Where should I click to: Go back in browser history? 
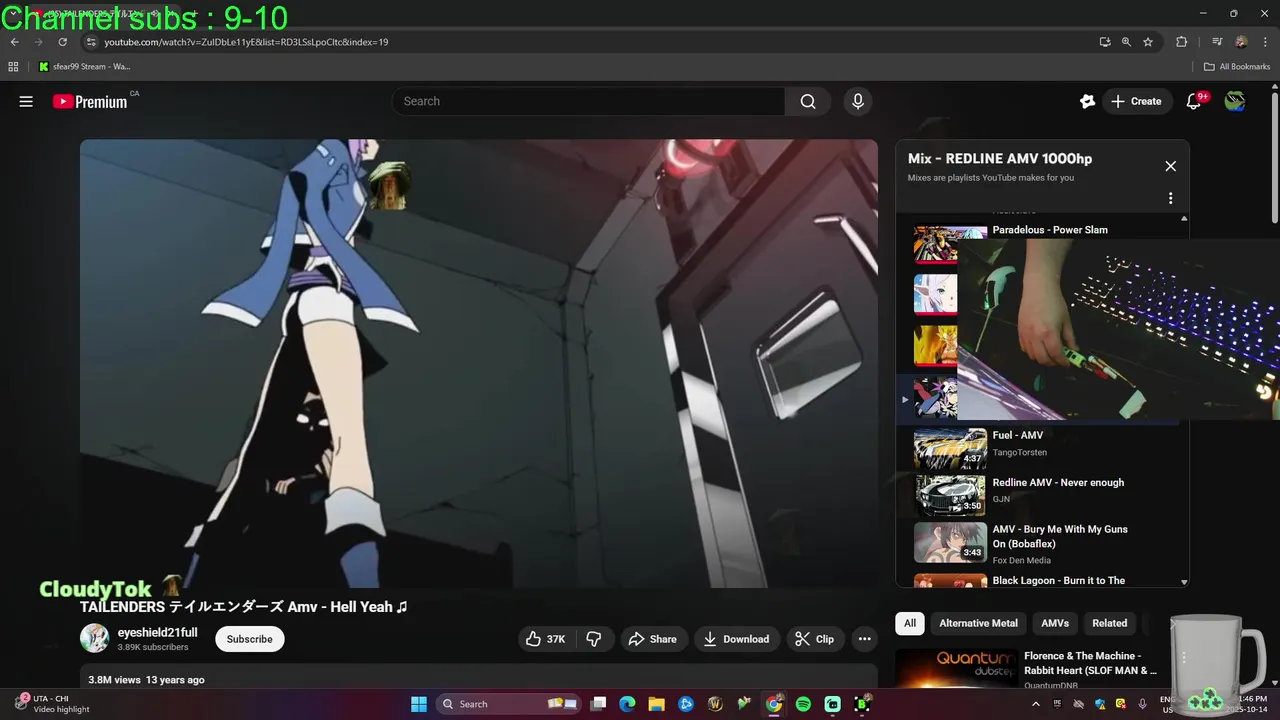point(14,42)
